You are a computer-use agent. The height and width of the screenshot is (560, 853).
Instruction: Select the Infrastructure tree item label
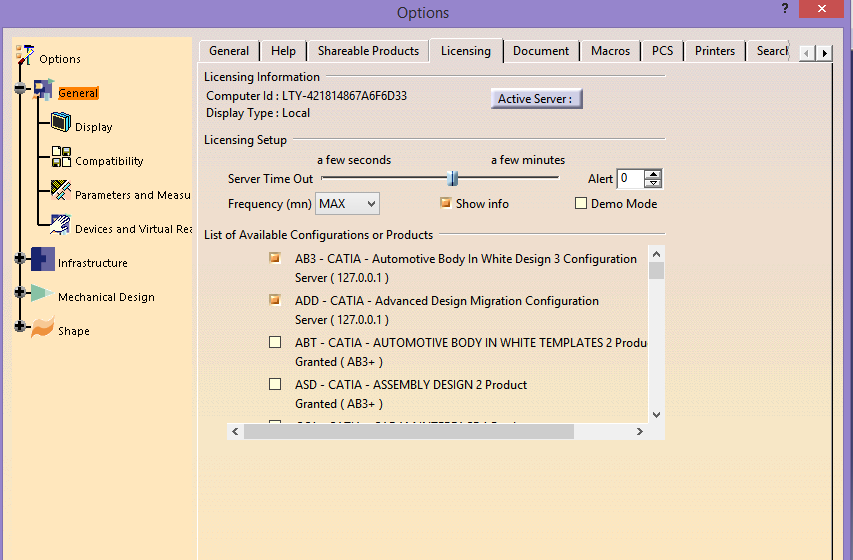(x=92, y=263)
